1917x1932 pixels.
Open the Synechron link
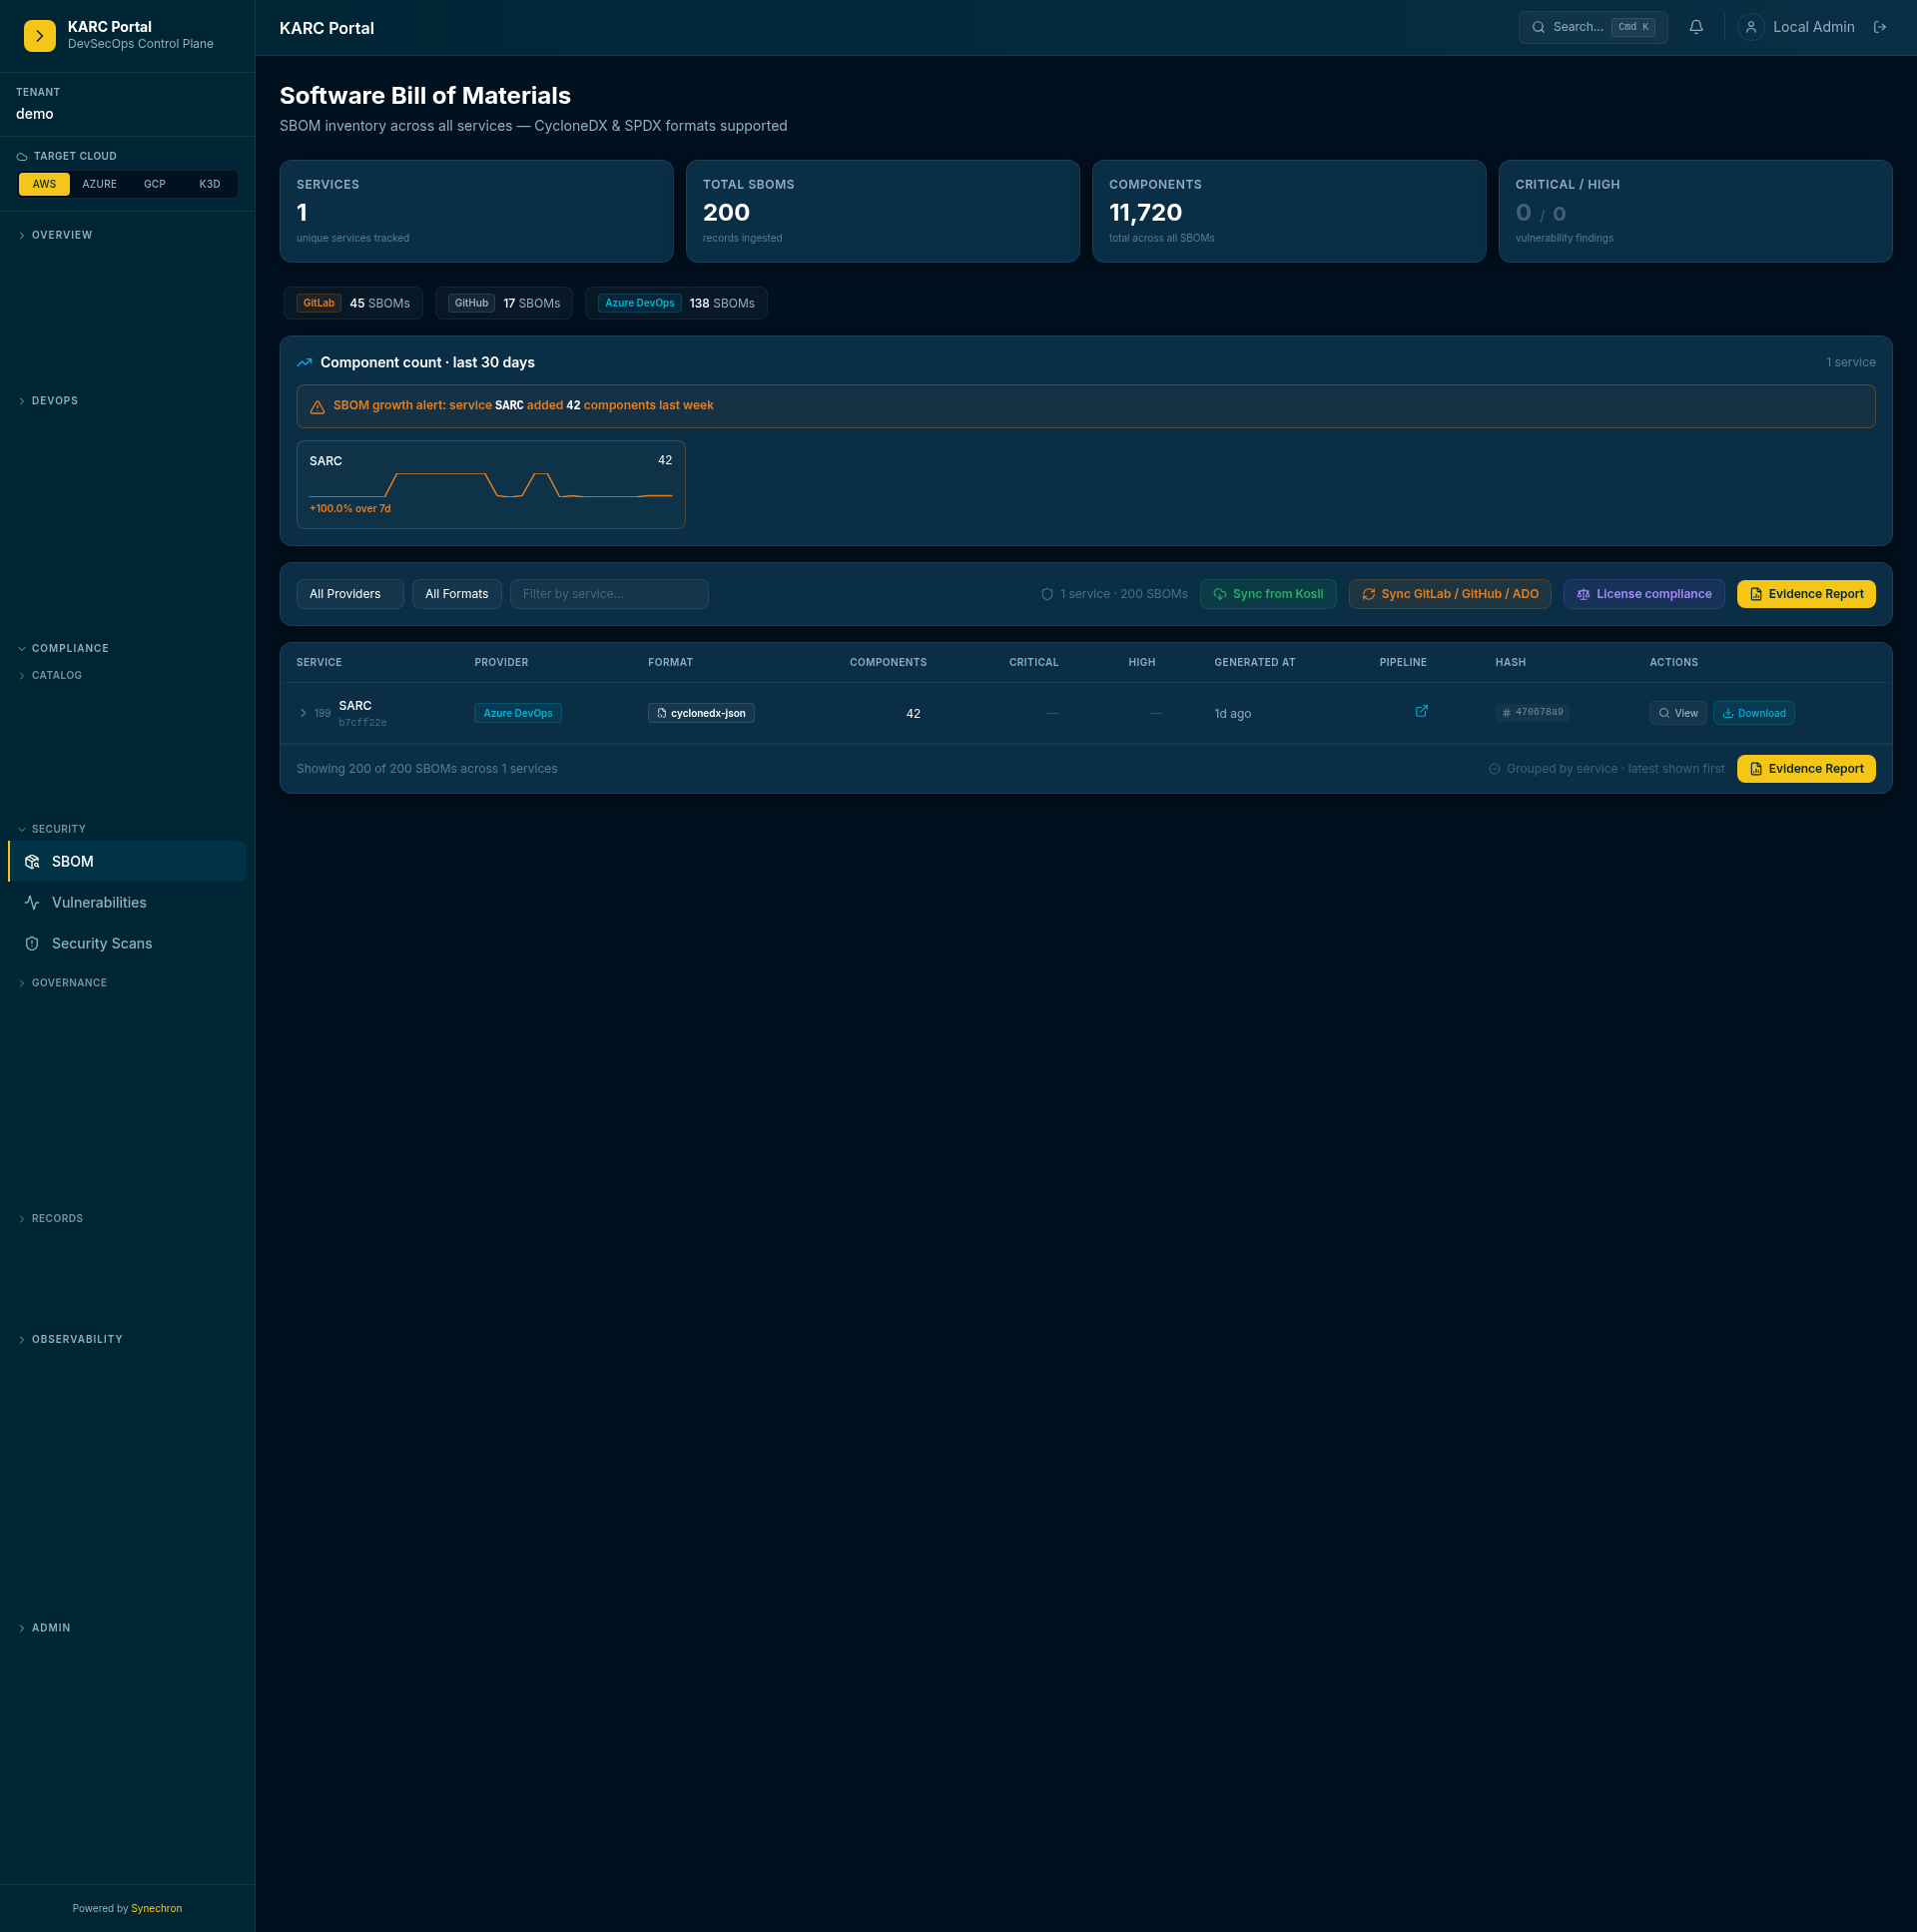click(157, 1909)
